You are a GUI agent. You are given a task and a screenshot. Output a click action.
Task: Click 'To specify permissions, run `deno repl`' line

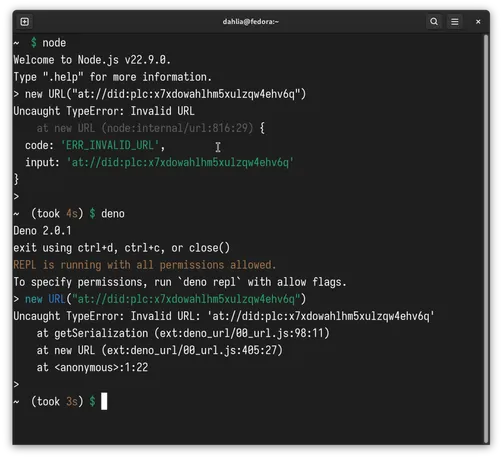(x=180, y=282)
